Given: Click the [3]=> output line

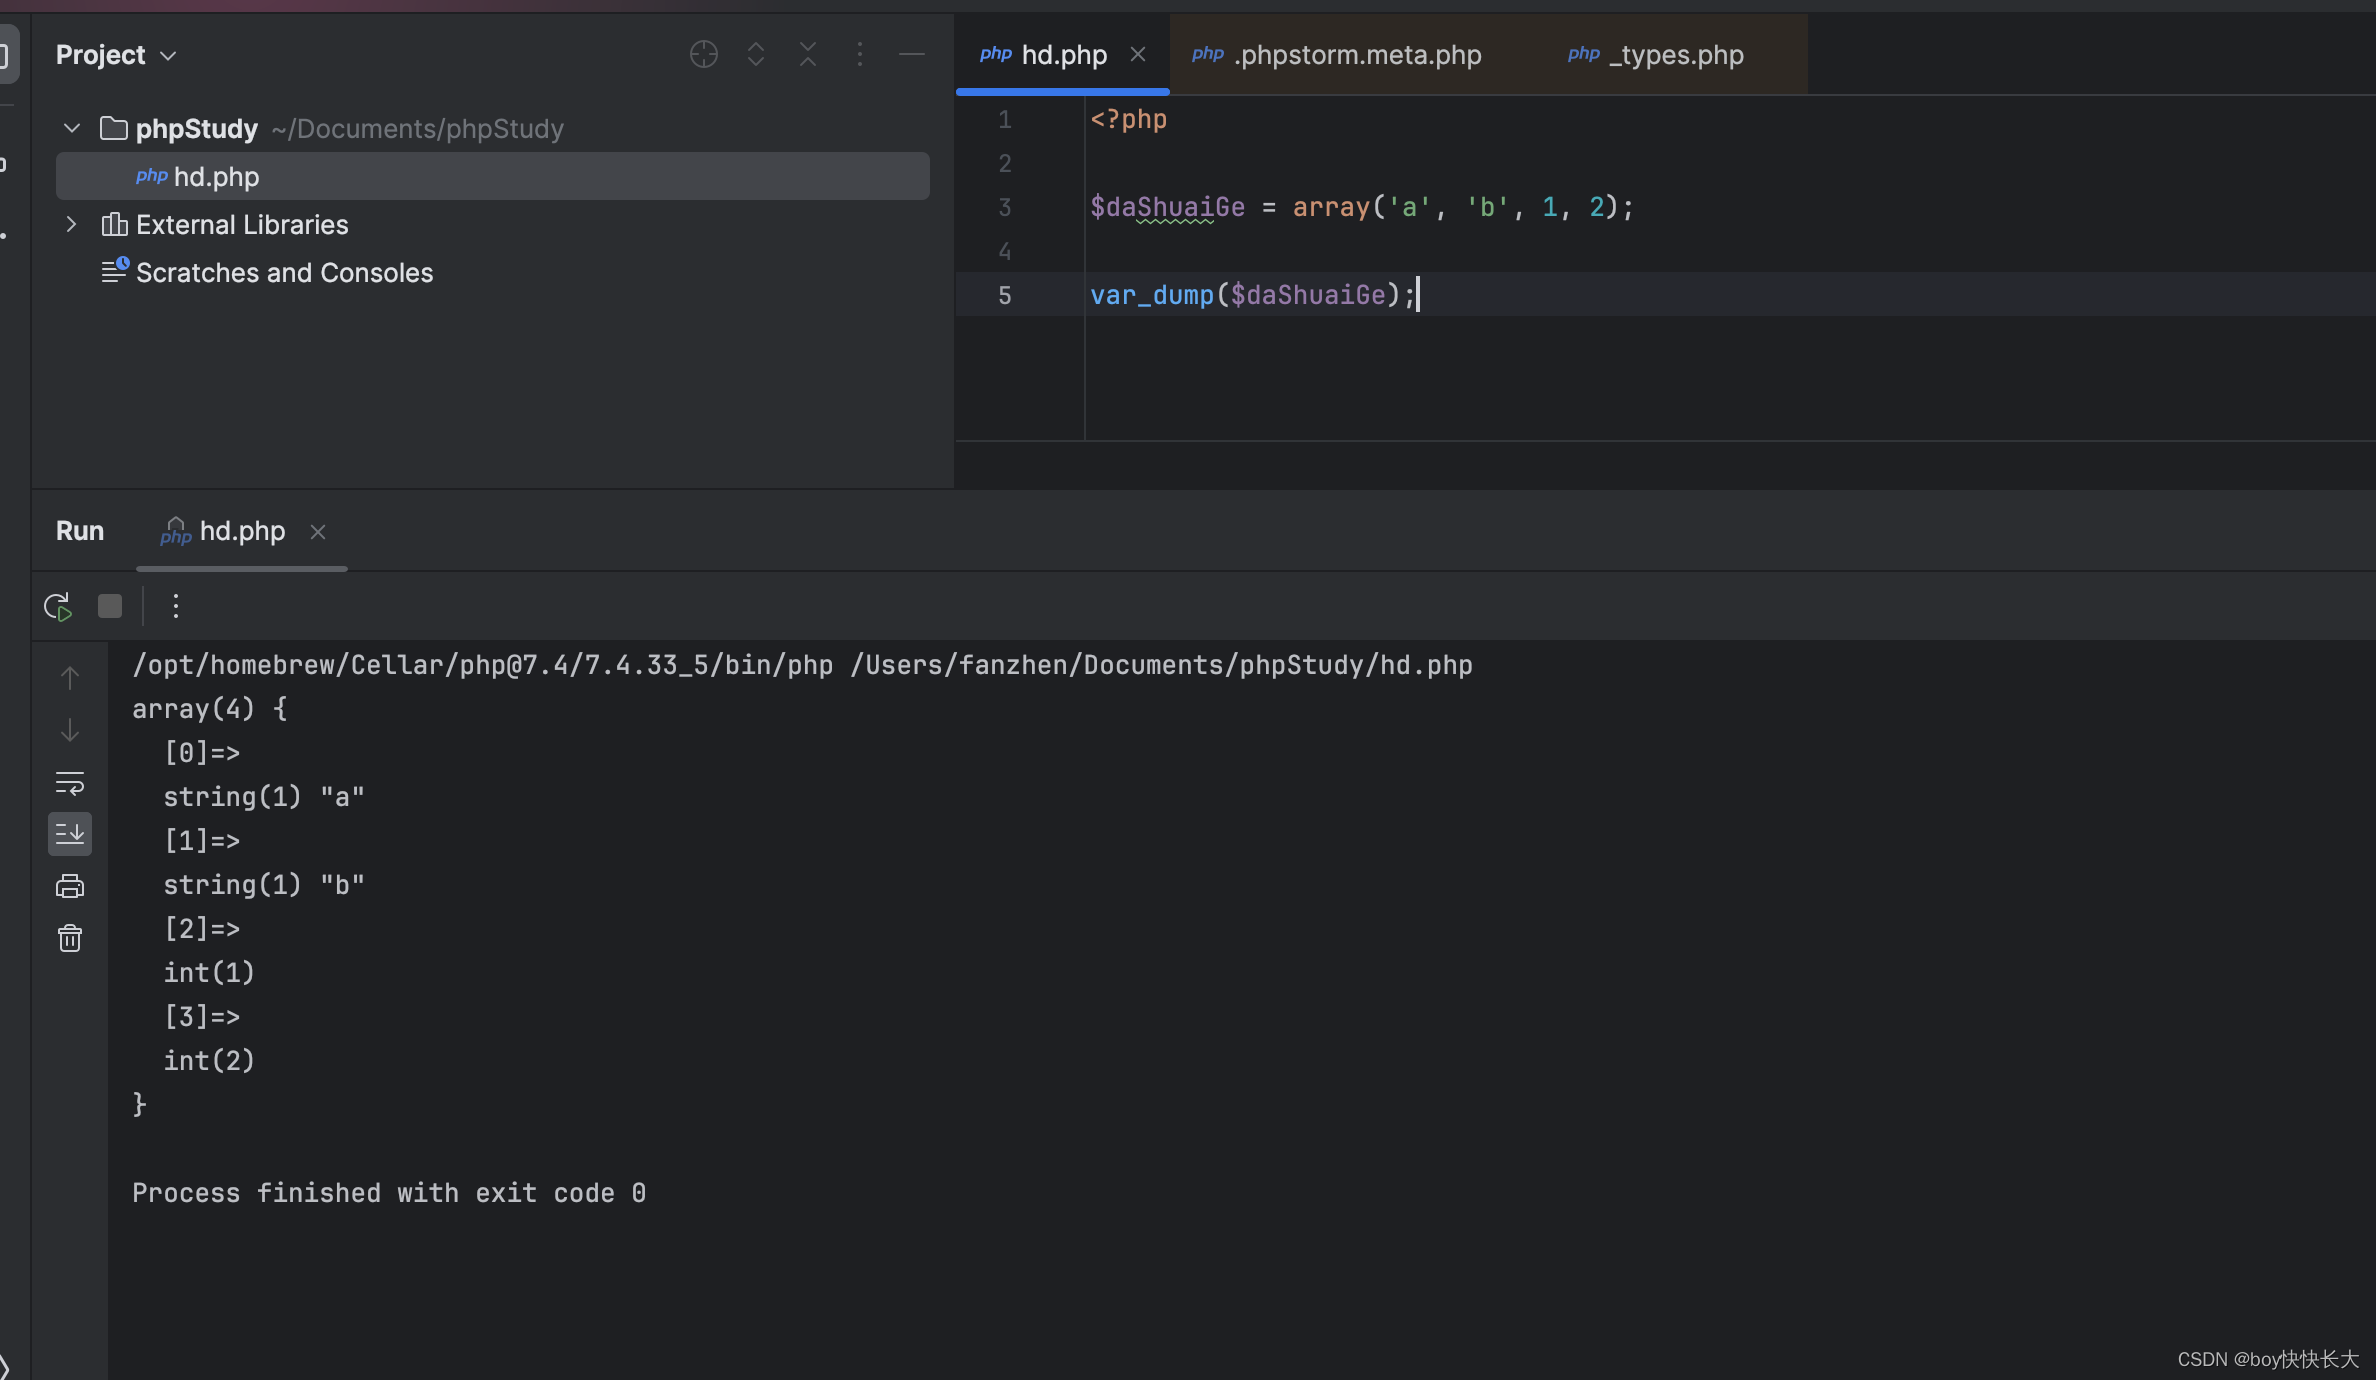Looking at the screenshot, I should coord(202,1017).
